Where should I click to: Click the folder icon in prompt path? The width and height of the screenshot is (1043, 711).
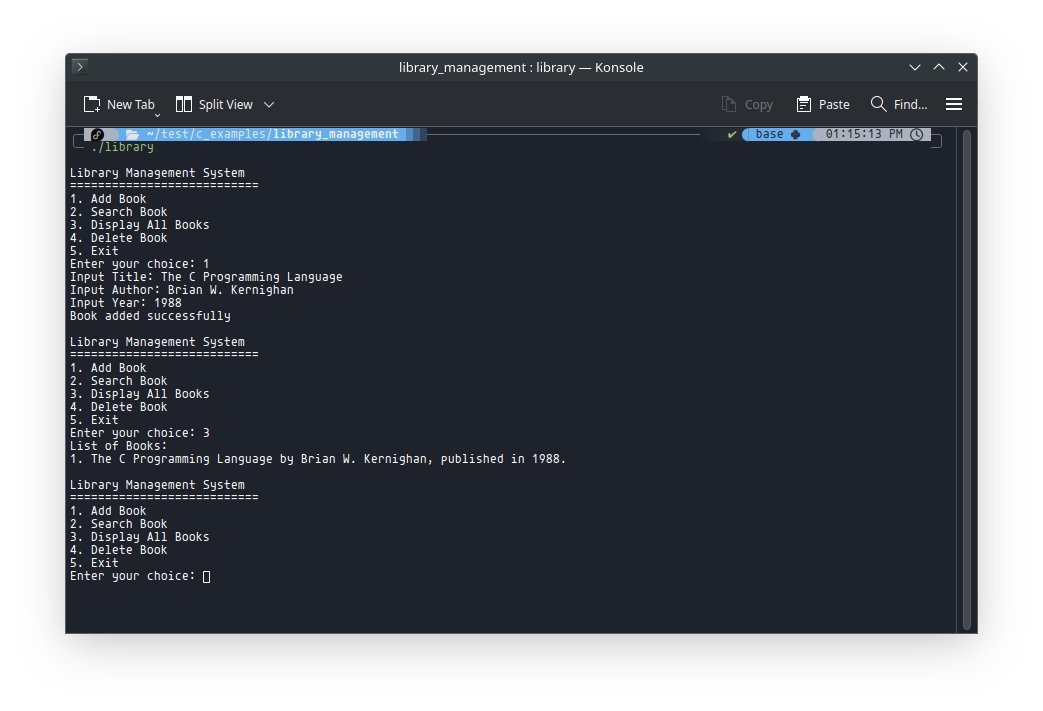click(132, 134)
